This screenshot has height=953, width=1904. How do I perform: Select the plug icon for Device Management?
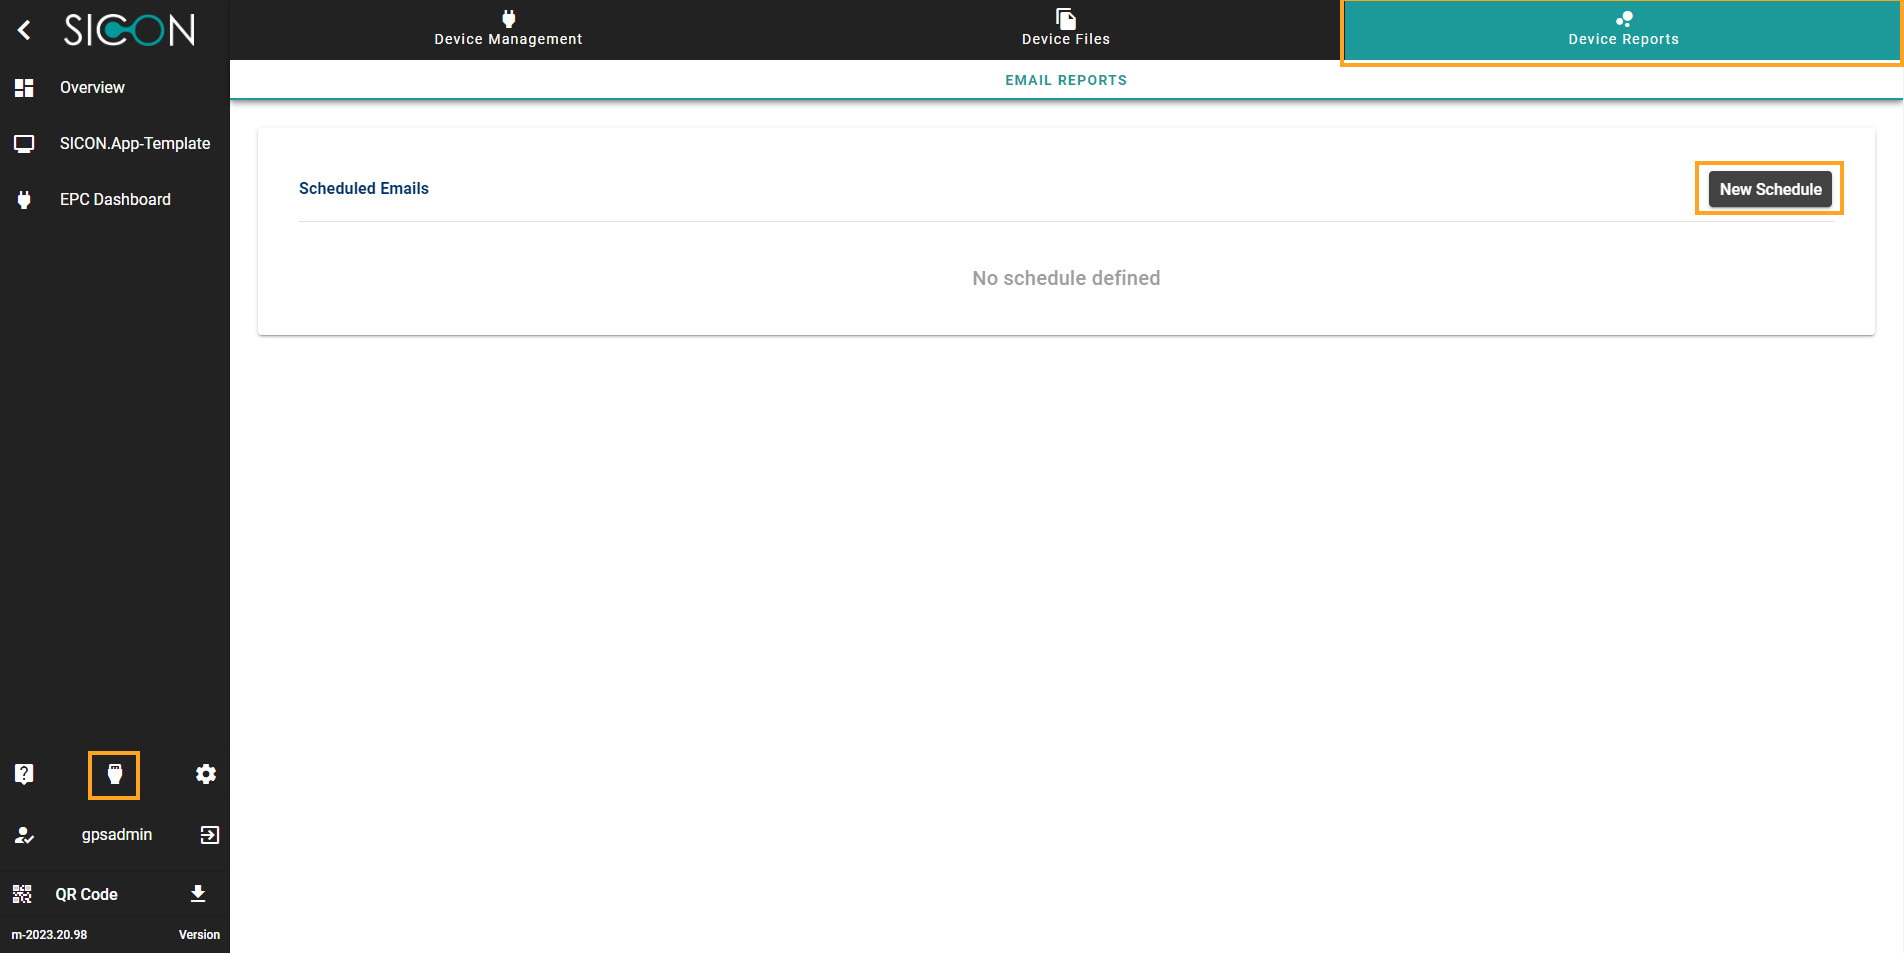508,17
